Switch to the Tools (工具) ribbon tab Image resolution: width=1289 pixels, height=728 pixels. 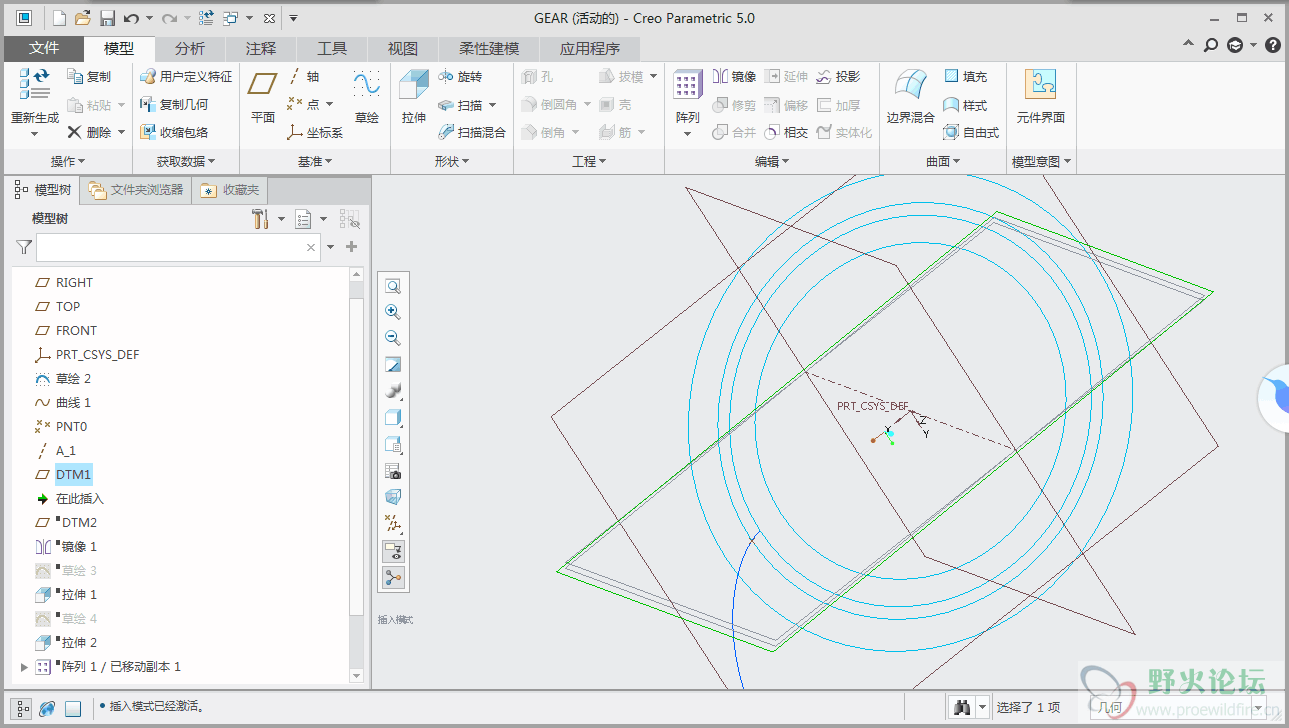[332, 48]
